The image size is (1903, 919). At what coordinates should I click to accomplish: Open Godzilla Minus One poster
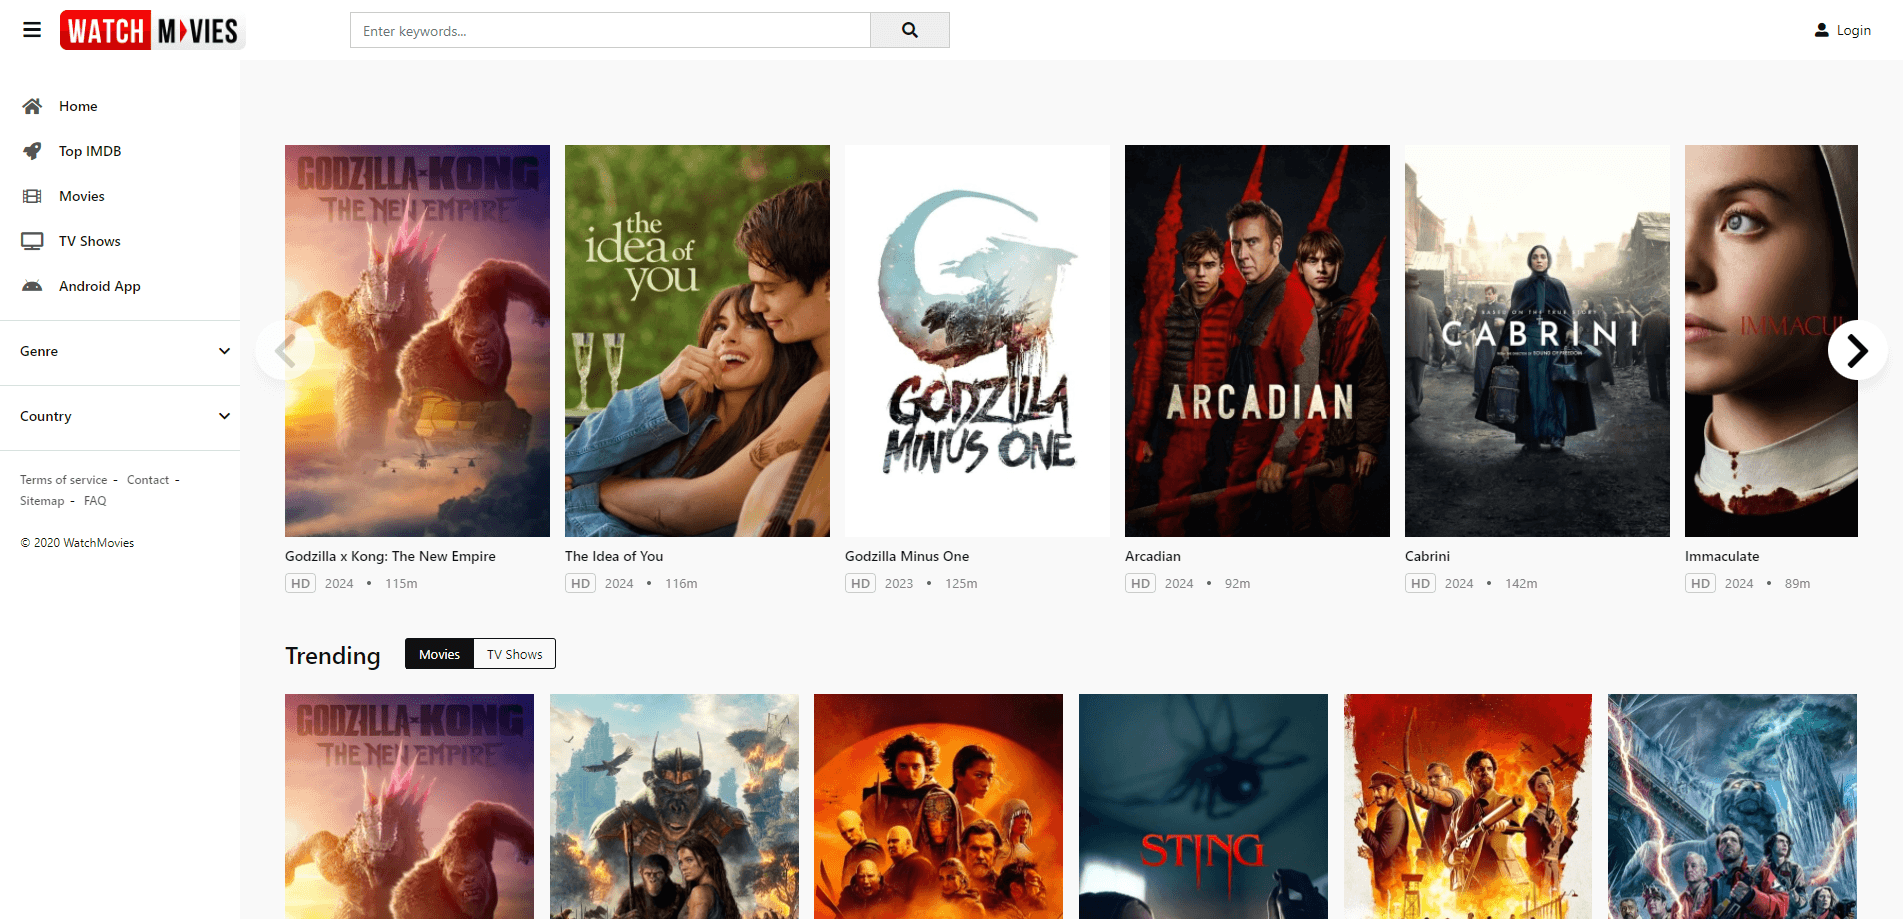tap(977, 341)
